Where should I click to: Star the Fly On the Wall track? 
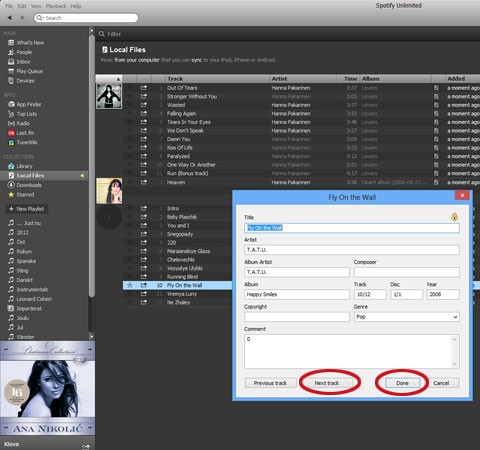pos(130,285)
